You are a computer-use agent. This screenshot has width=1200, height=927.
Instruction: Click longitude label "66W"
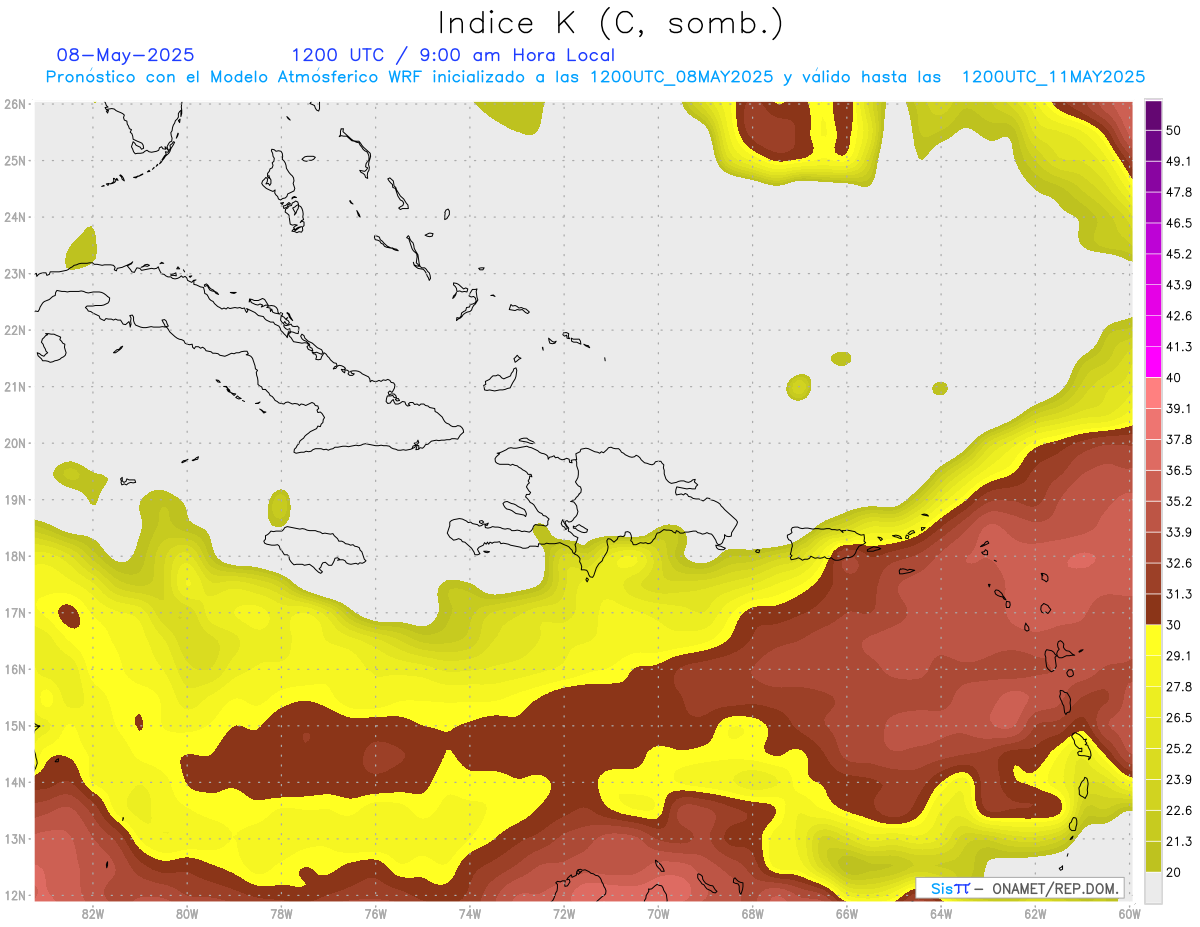846,913
